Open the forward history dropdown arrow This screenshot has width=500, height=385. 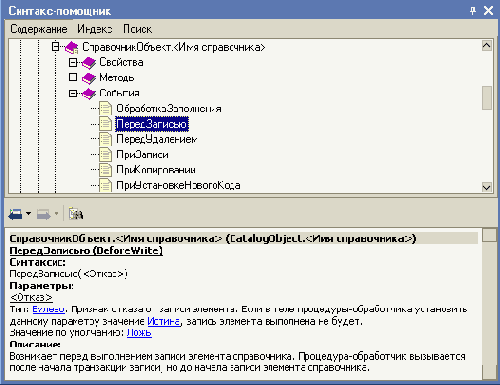tap(56, 213)
